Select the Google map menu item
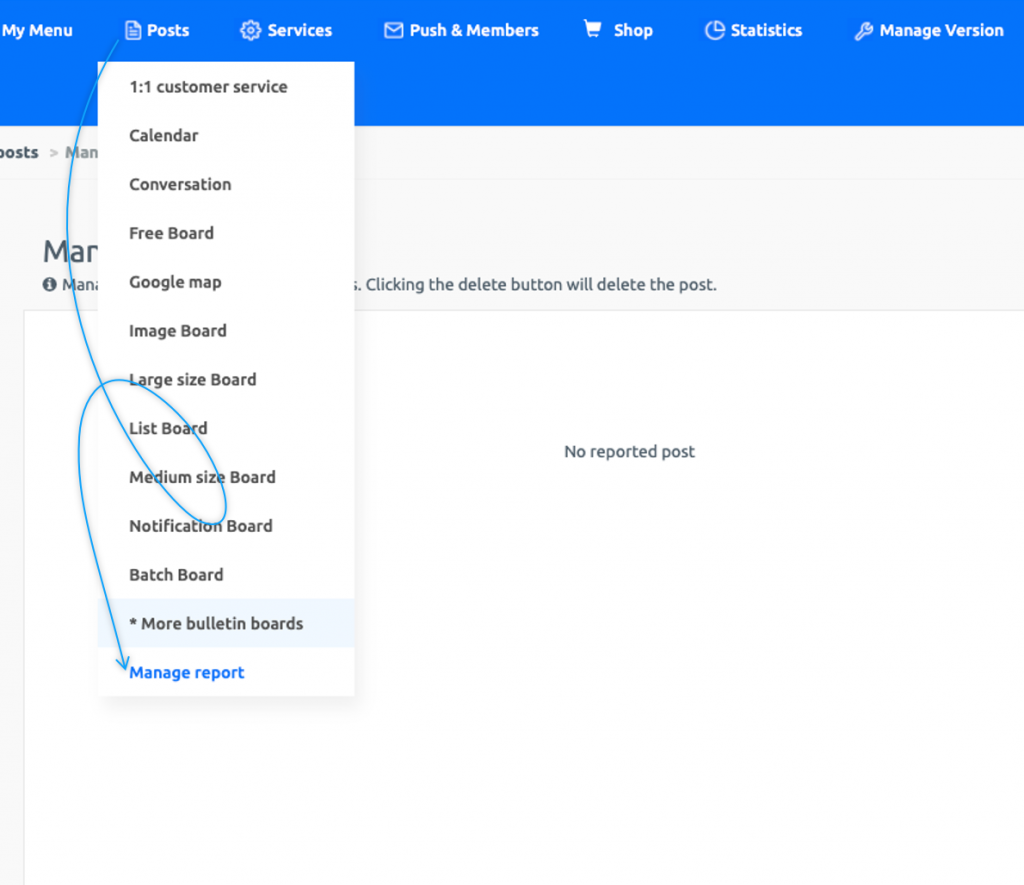The image size is (1024, 885). [175, 281]
